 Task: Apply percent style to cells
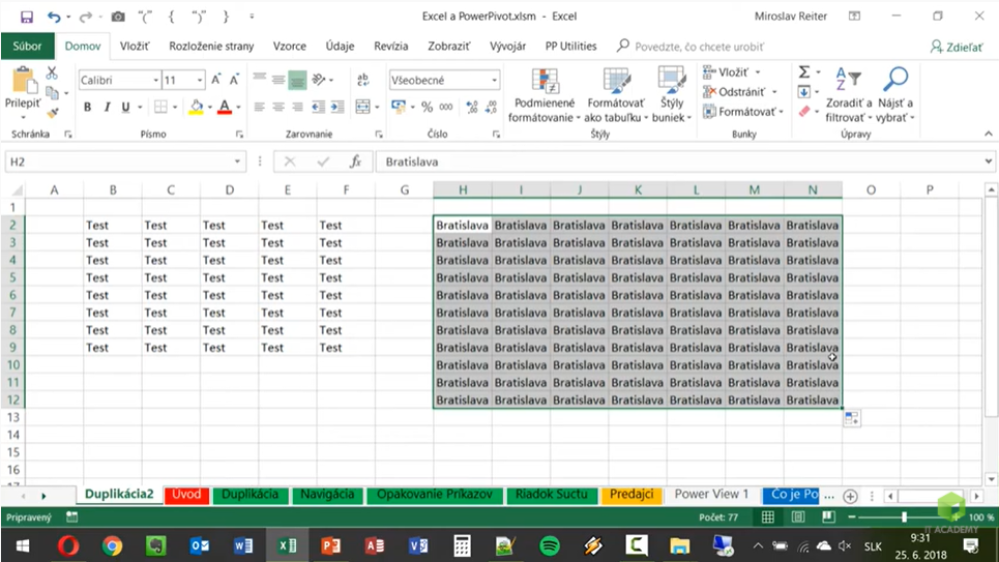coord(427,107)
